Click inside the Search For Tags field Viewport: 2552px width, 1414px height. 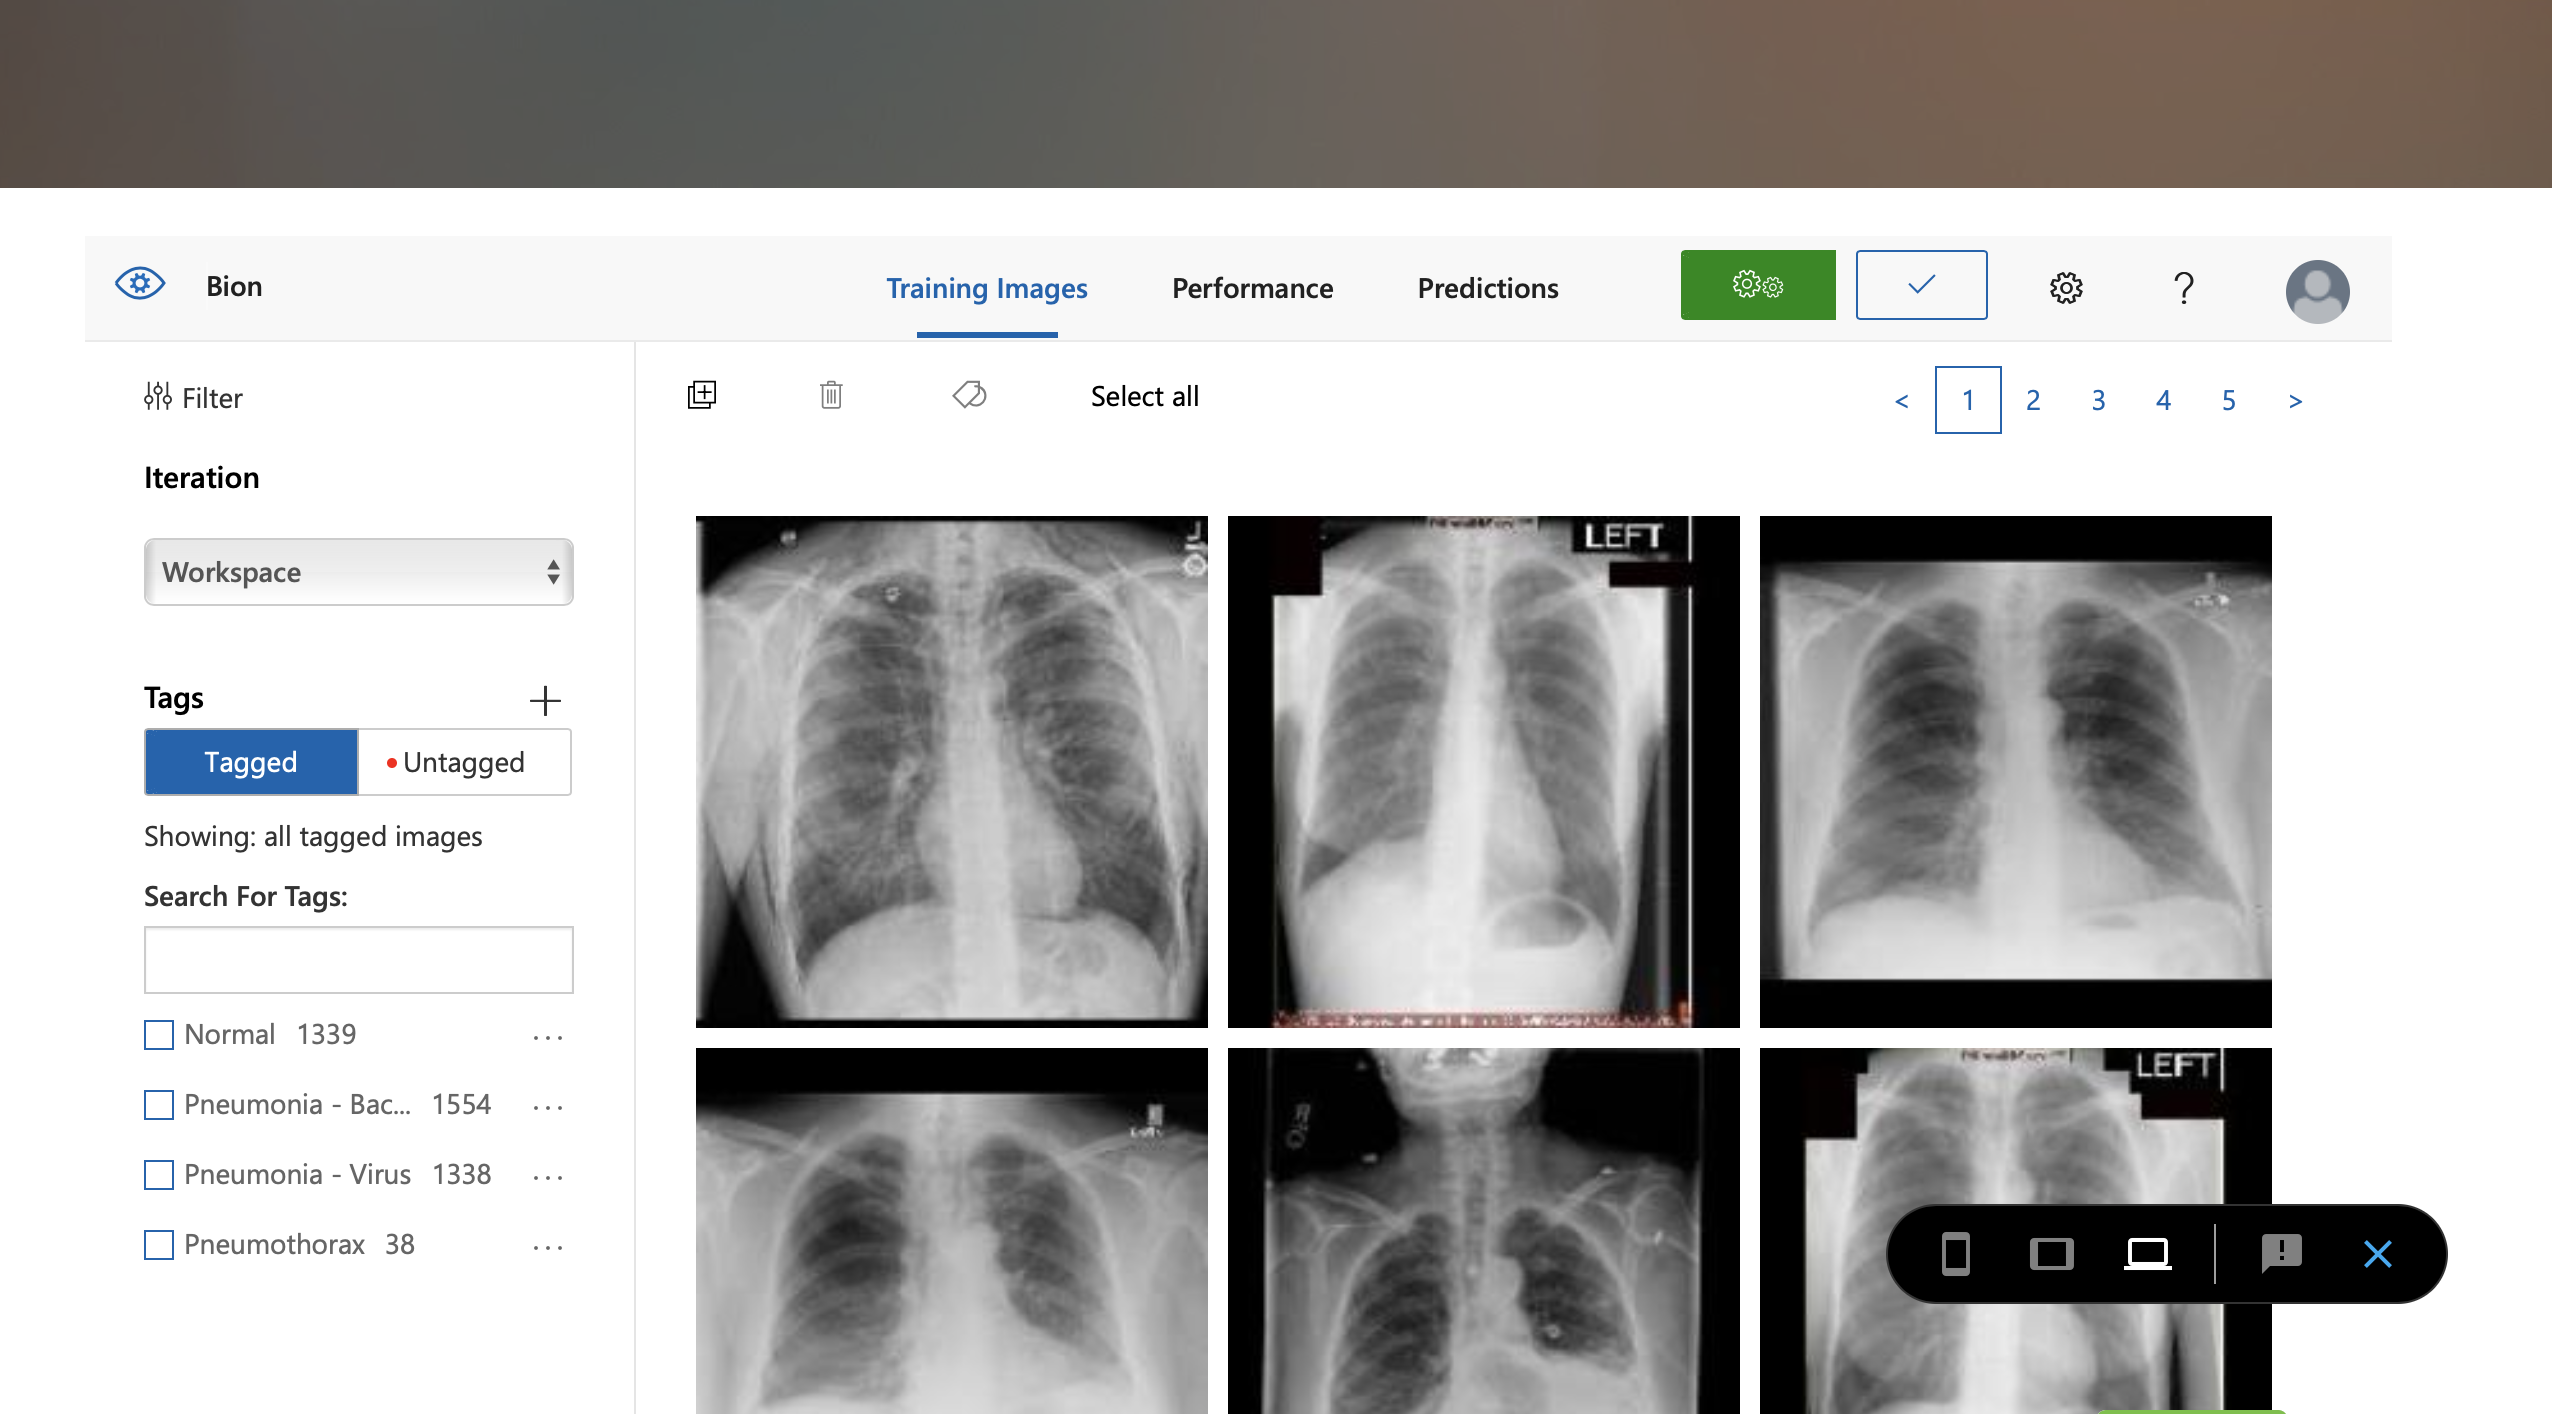coord(358,960)
